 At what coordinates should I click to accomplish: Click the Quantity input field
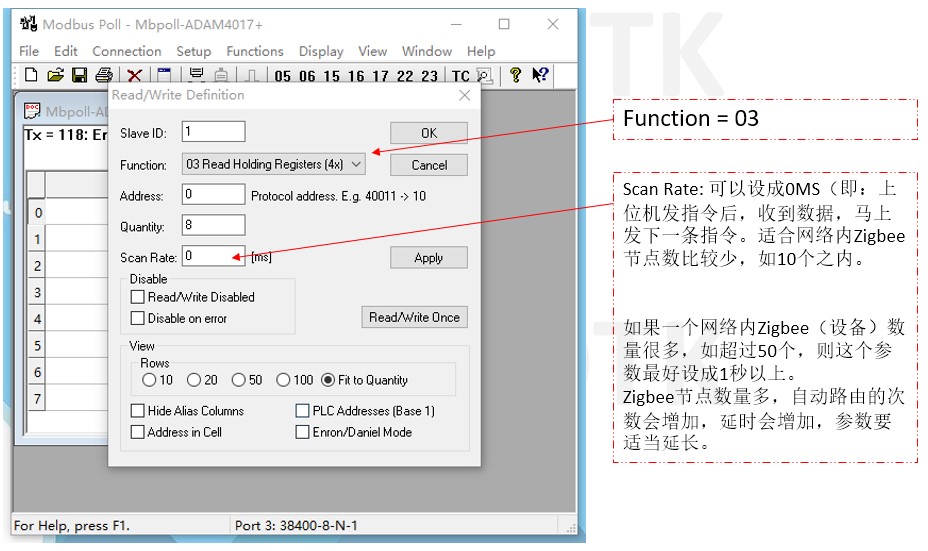tap(213, 225)
